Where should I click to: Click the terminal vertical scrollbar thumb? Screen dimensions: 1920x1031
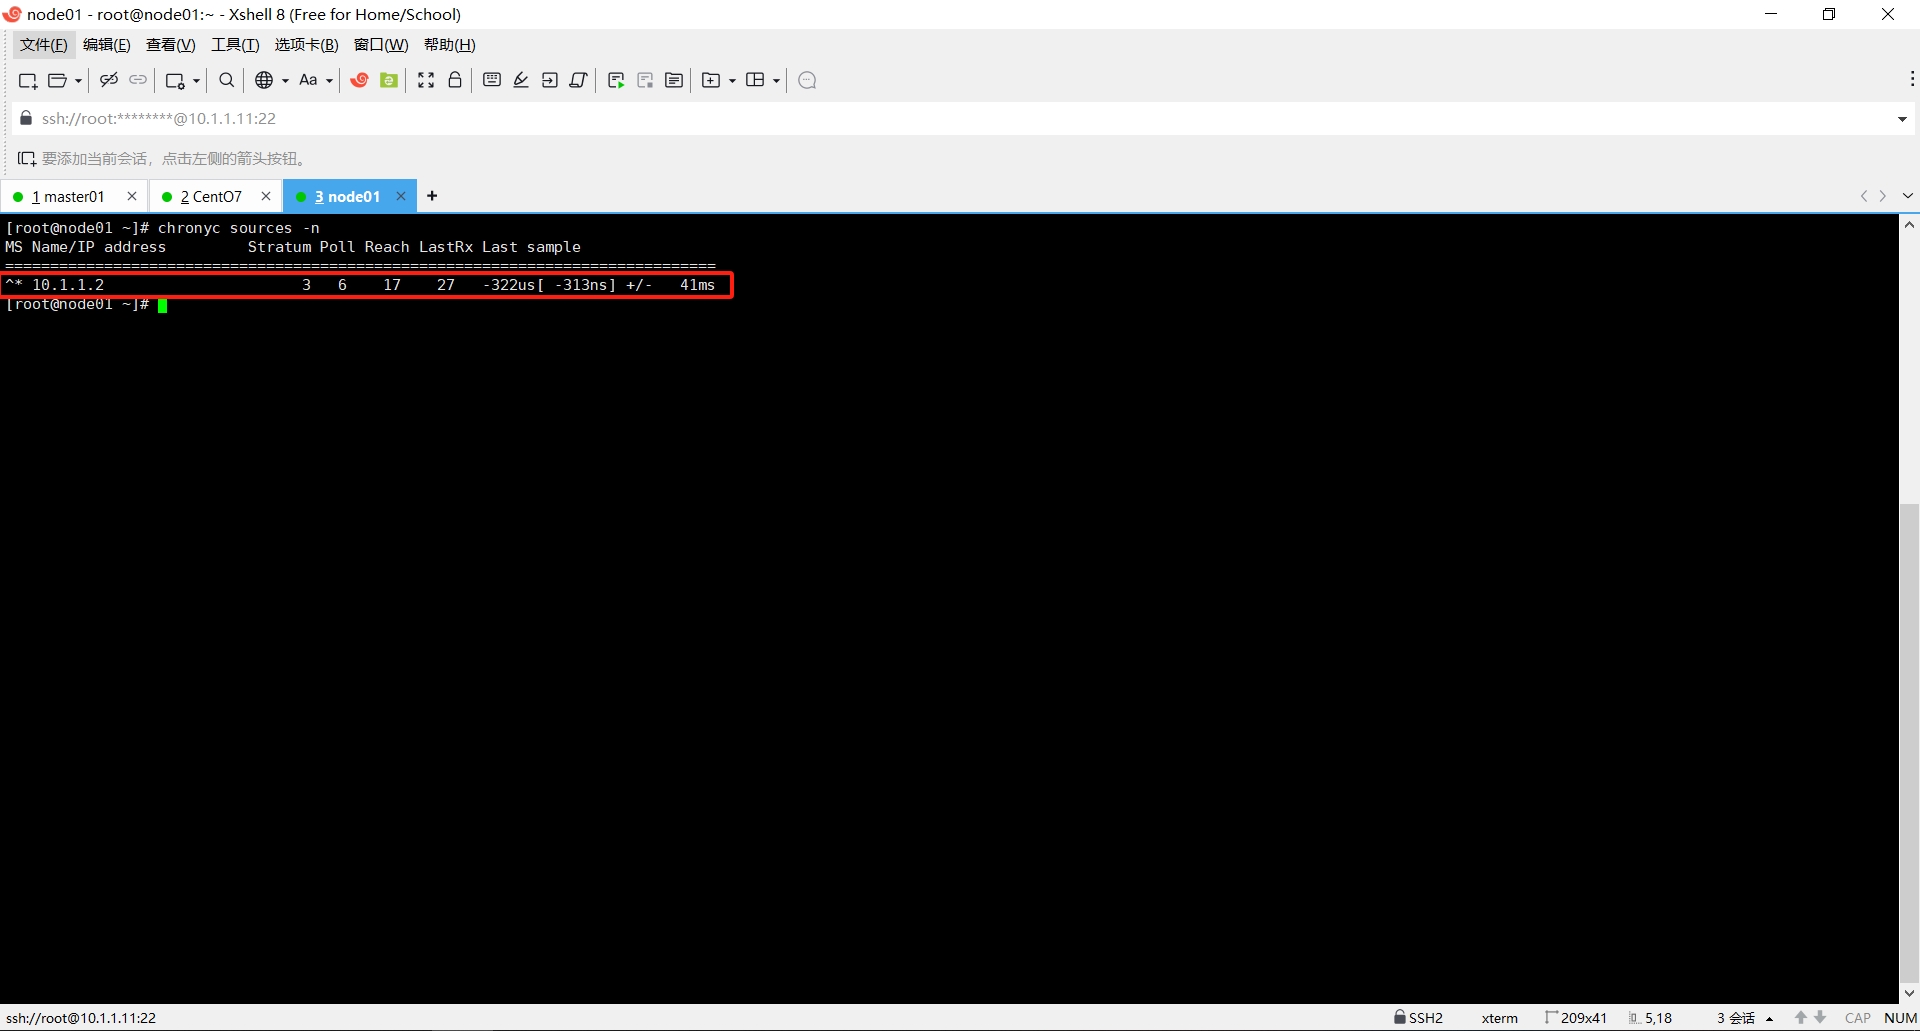tap(1909, 743)
